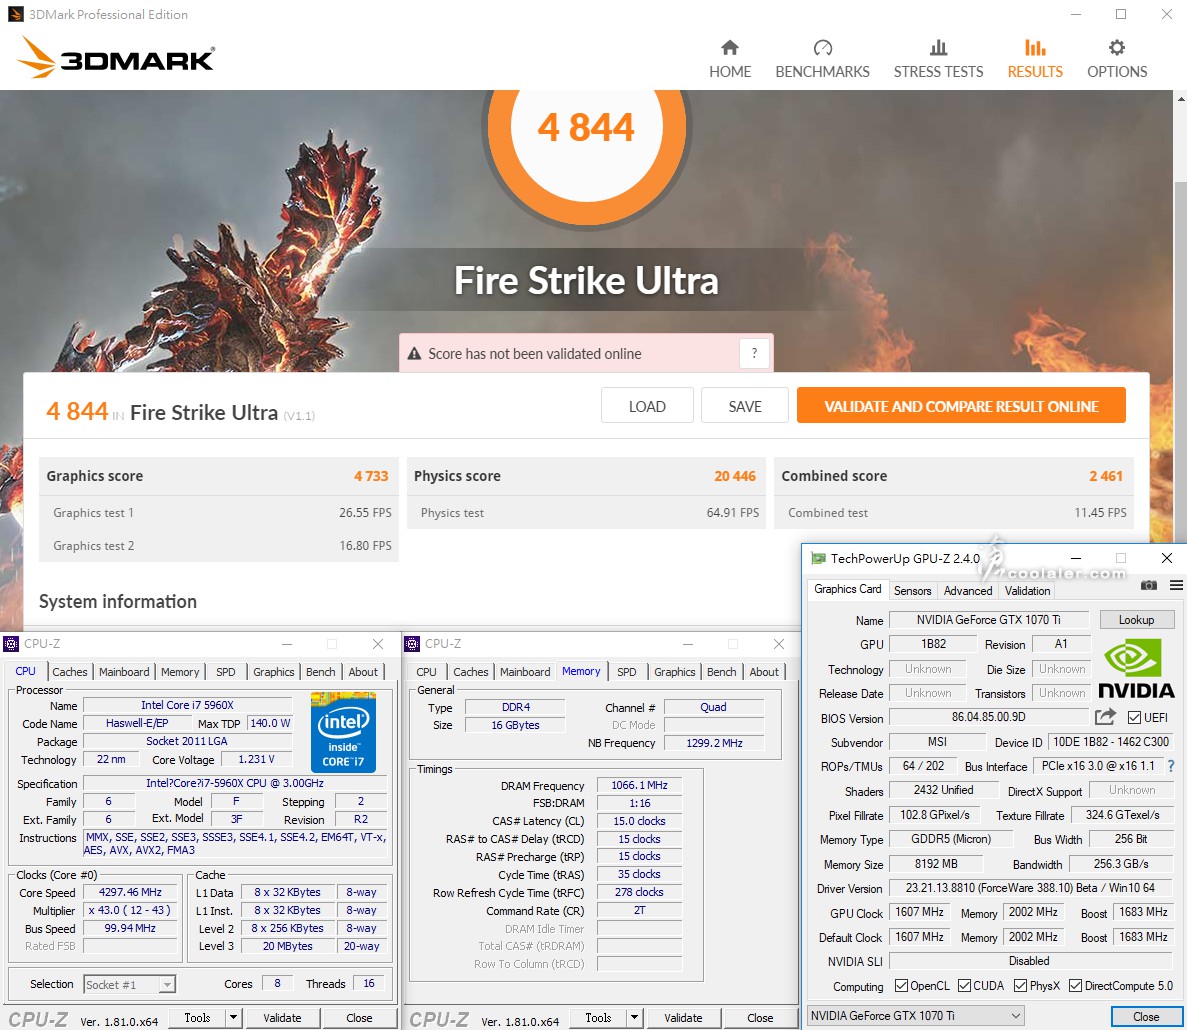Click Tools button in memory CPU-Z

(598, 1018)
